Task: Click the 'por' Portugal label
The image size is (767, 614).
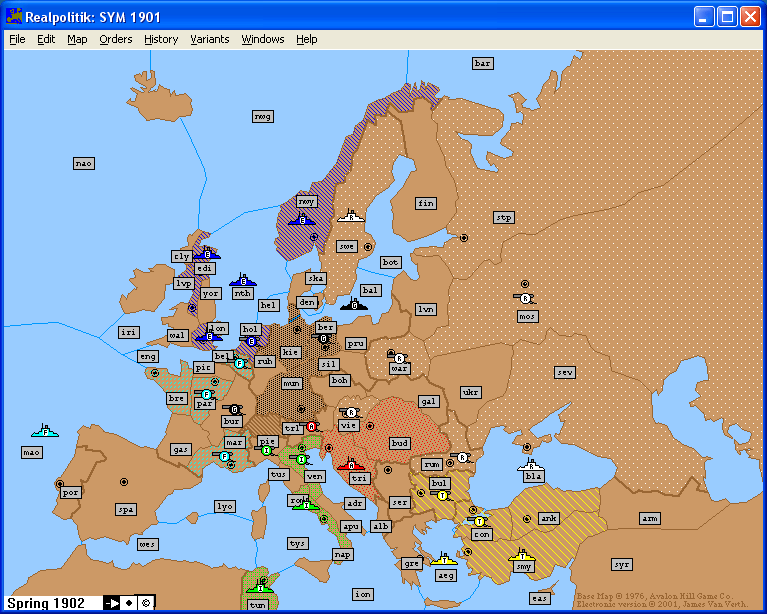Action: [70, 492]
